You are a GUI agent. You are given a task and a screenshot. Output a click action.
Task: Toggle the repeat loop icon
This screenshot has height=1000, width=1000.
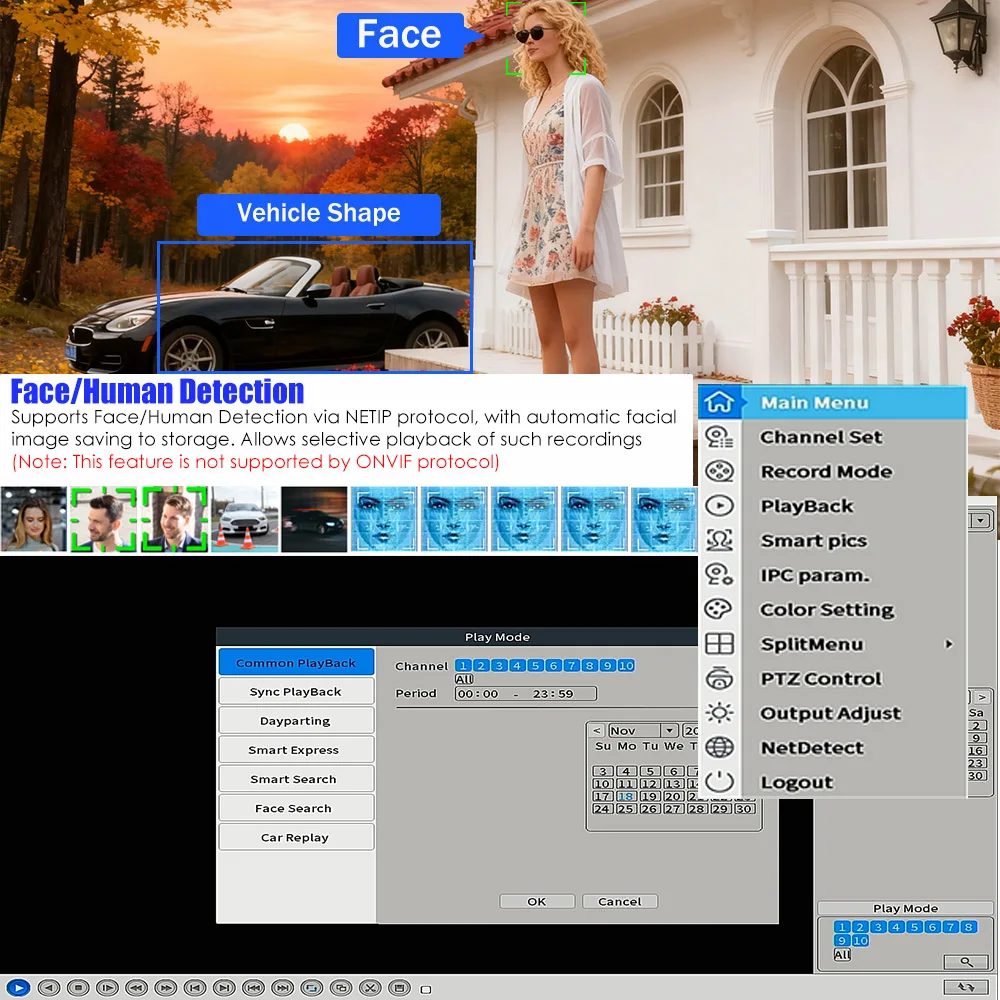click(x=312, y=988)
